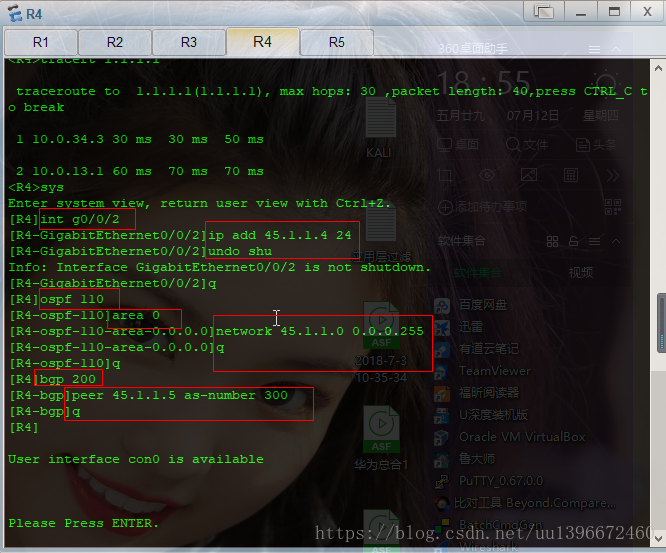Open the 桌面 shortcut in desktop widget
This screenshot has width=666, height=553.
tap(458, 145)
